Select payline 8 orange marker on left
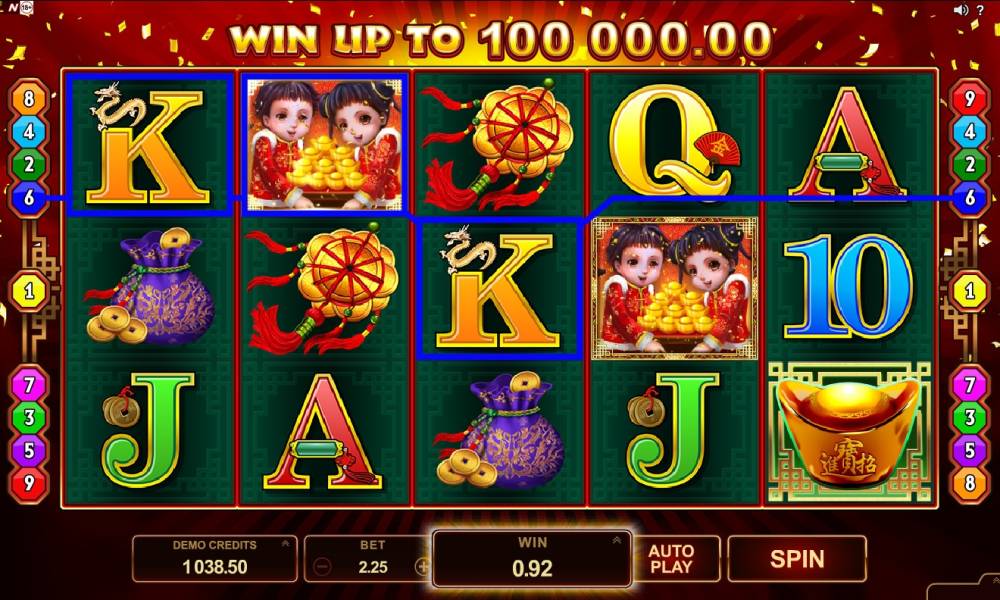 [29, 99]
